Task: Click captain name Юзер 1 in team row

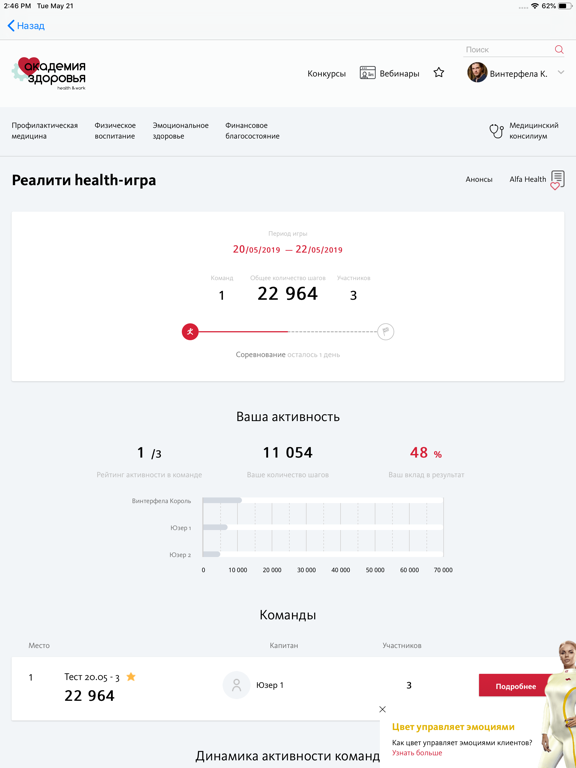Action: [x=270, y=685]
